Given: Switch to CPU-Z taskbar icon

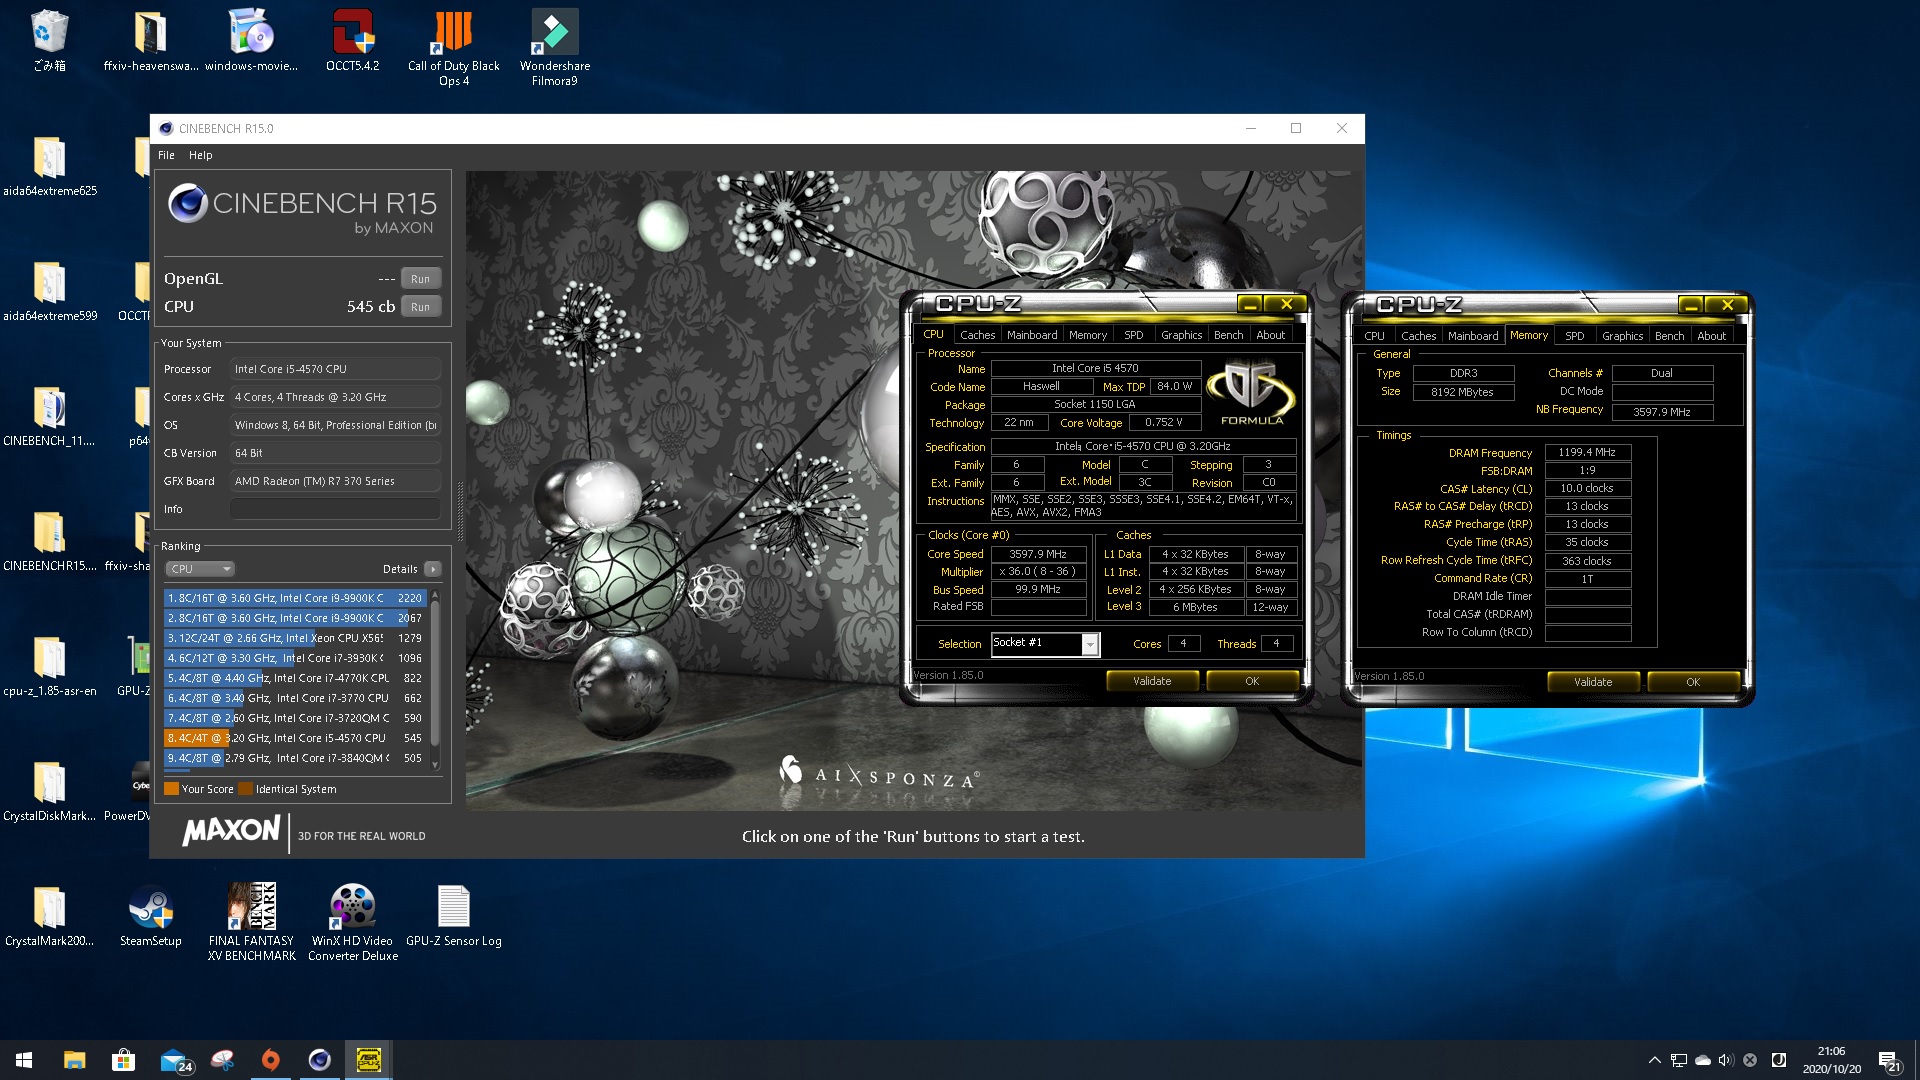Looking at the screenshot, I should pos(369,1060).
